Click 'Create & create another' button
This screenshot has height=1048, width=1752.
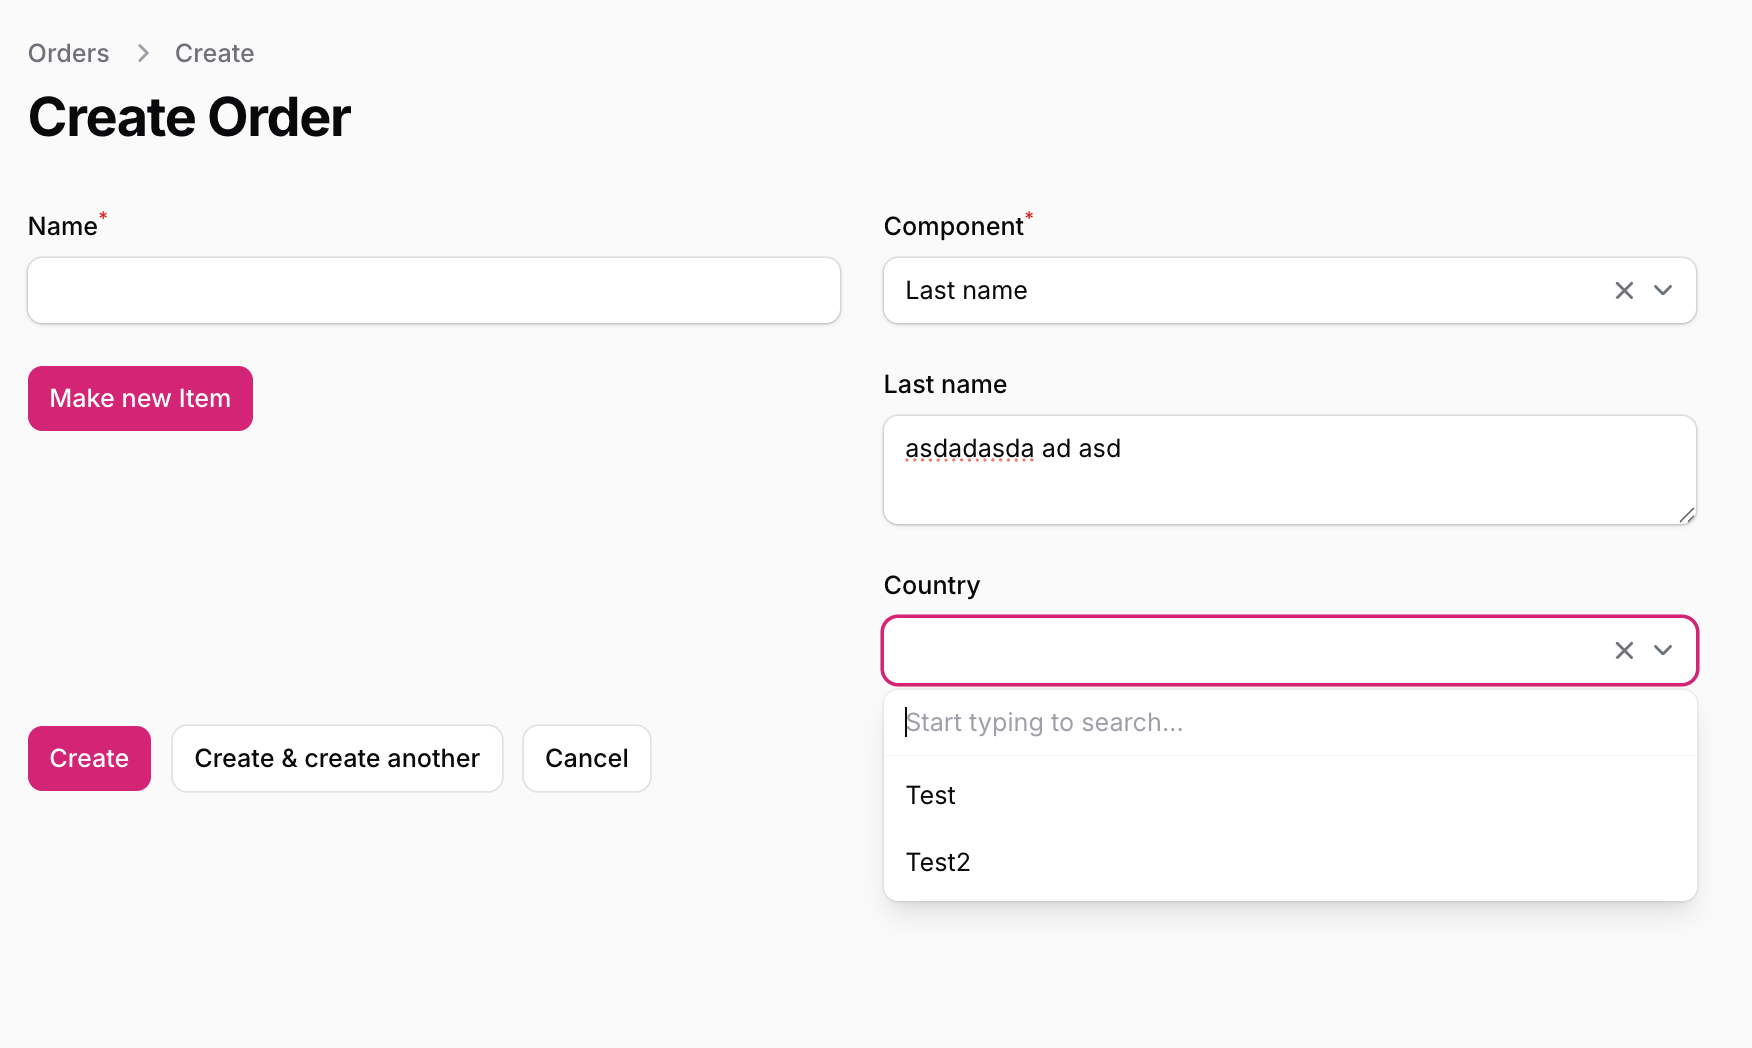pyautogui.click(x=337, y=758)
